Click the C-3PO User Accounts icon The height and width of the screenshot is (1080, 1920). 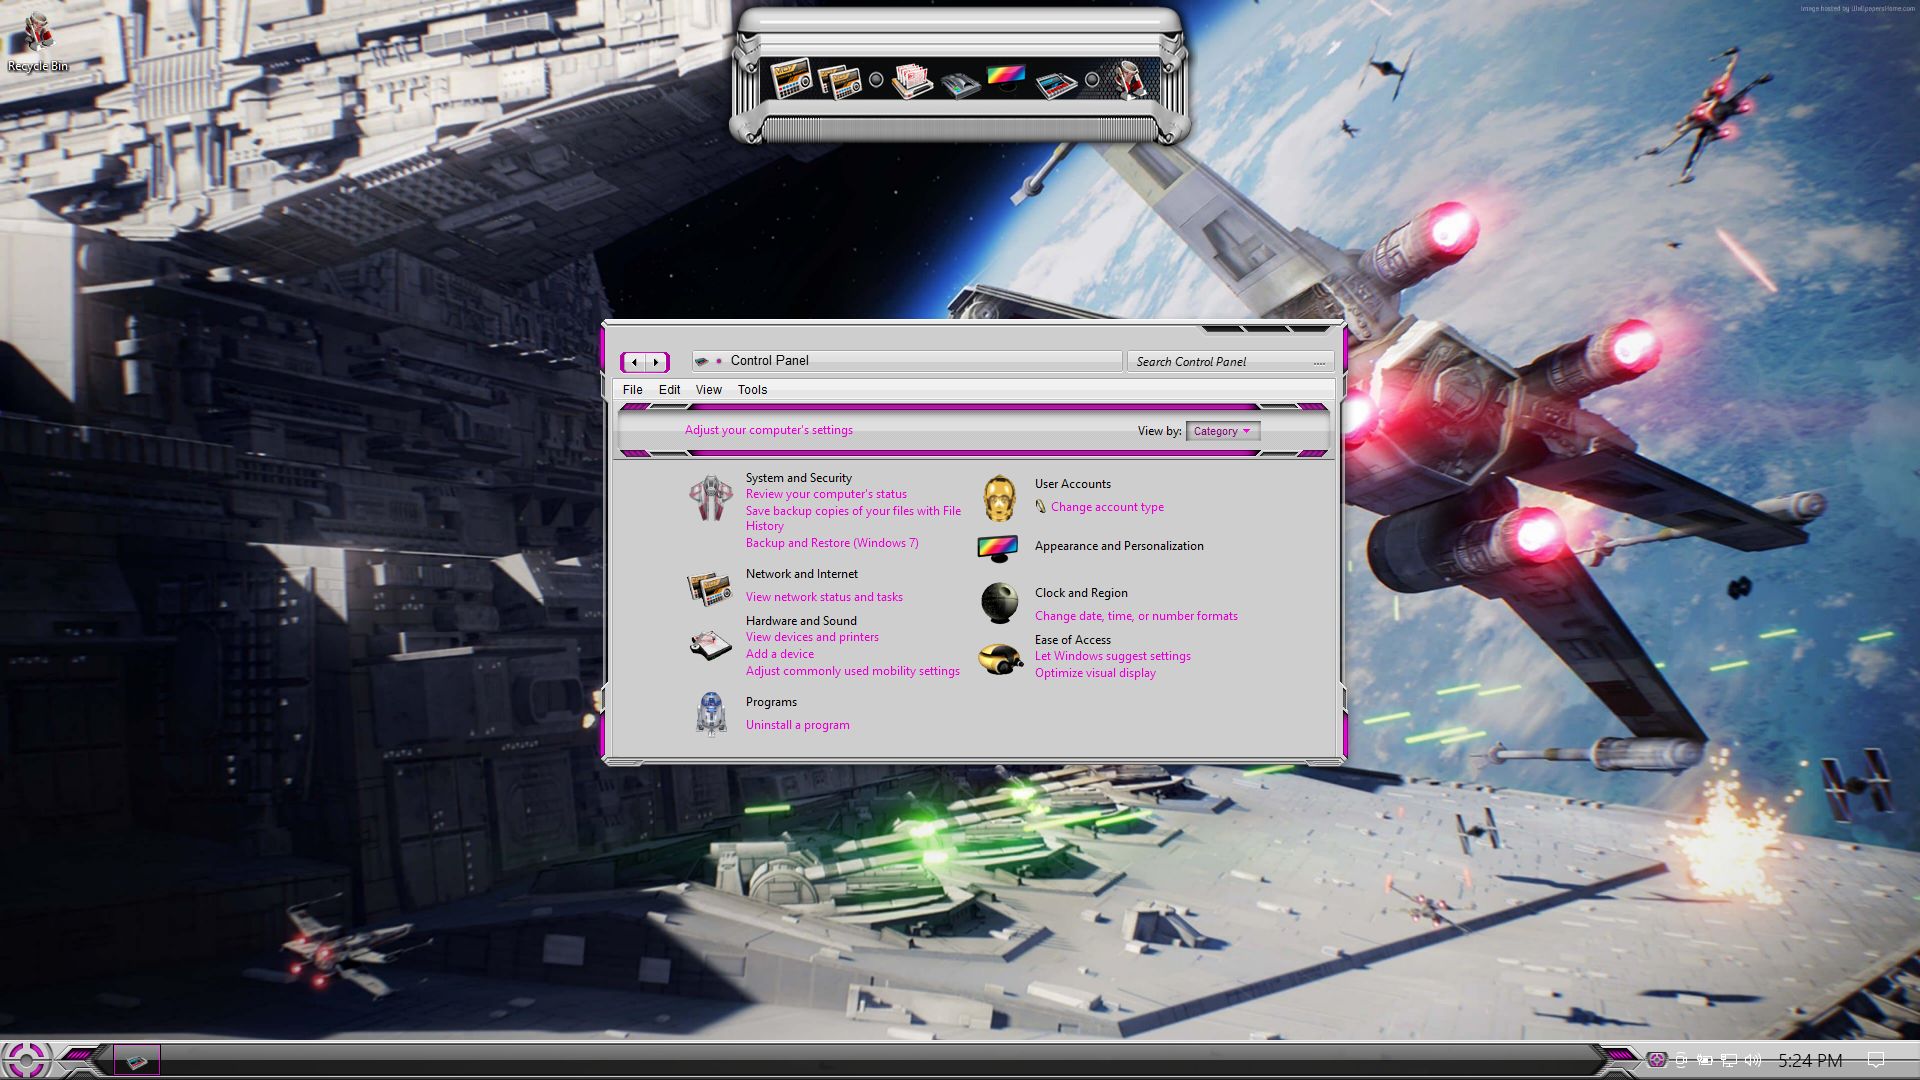click(x=998, y=498)
